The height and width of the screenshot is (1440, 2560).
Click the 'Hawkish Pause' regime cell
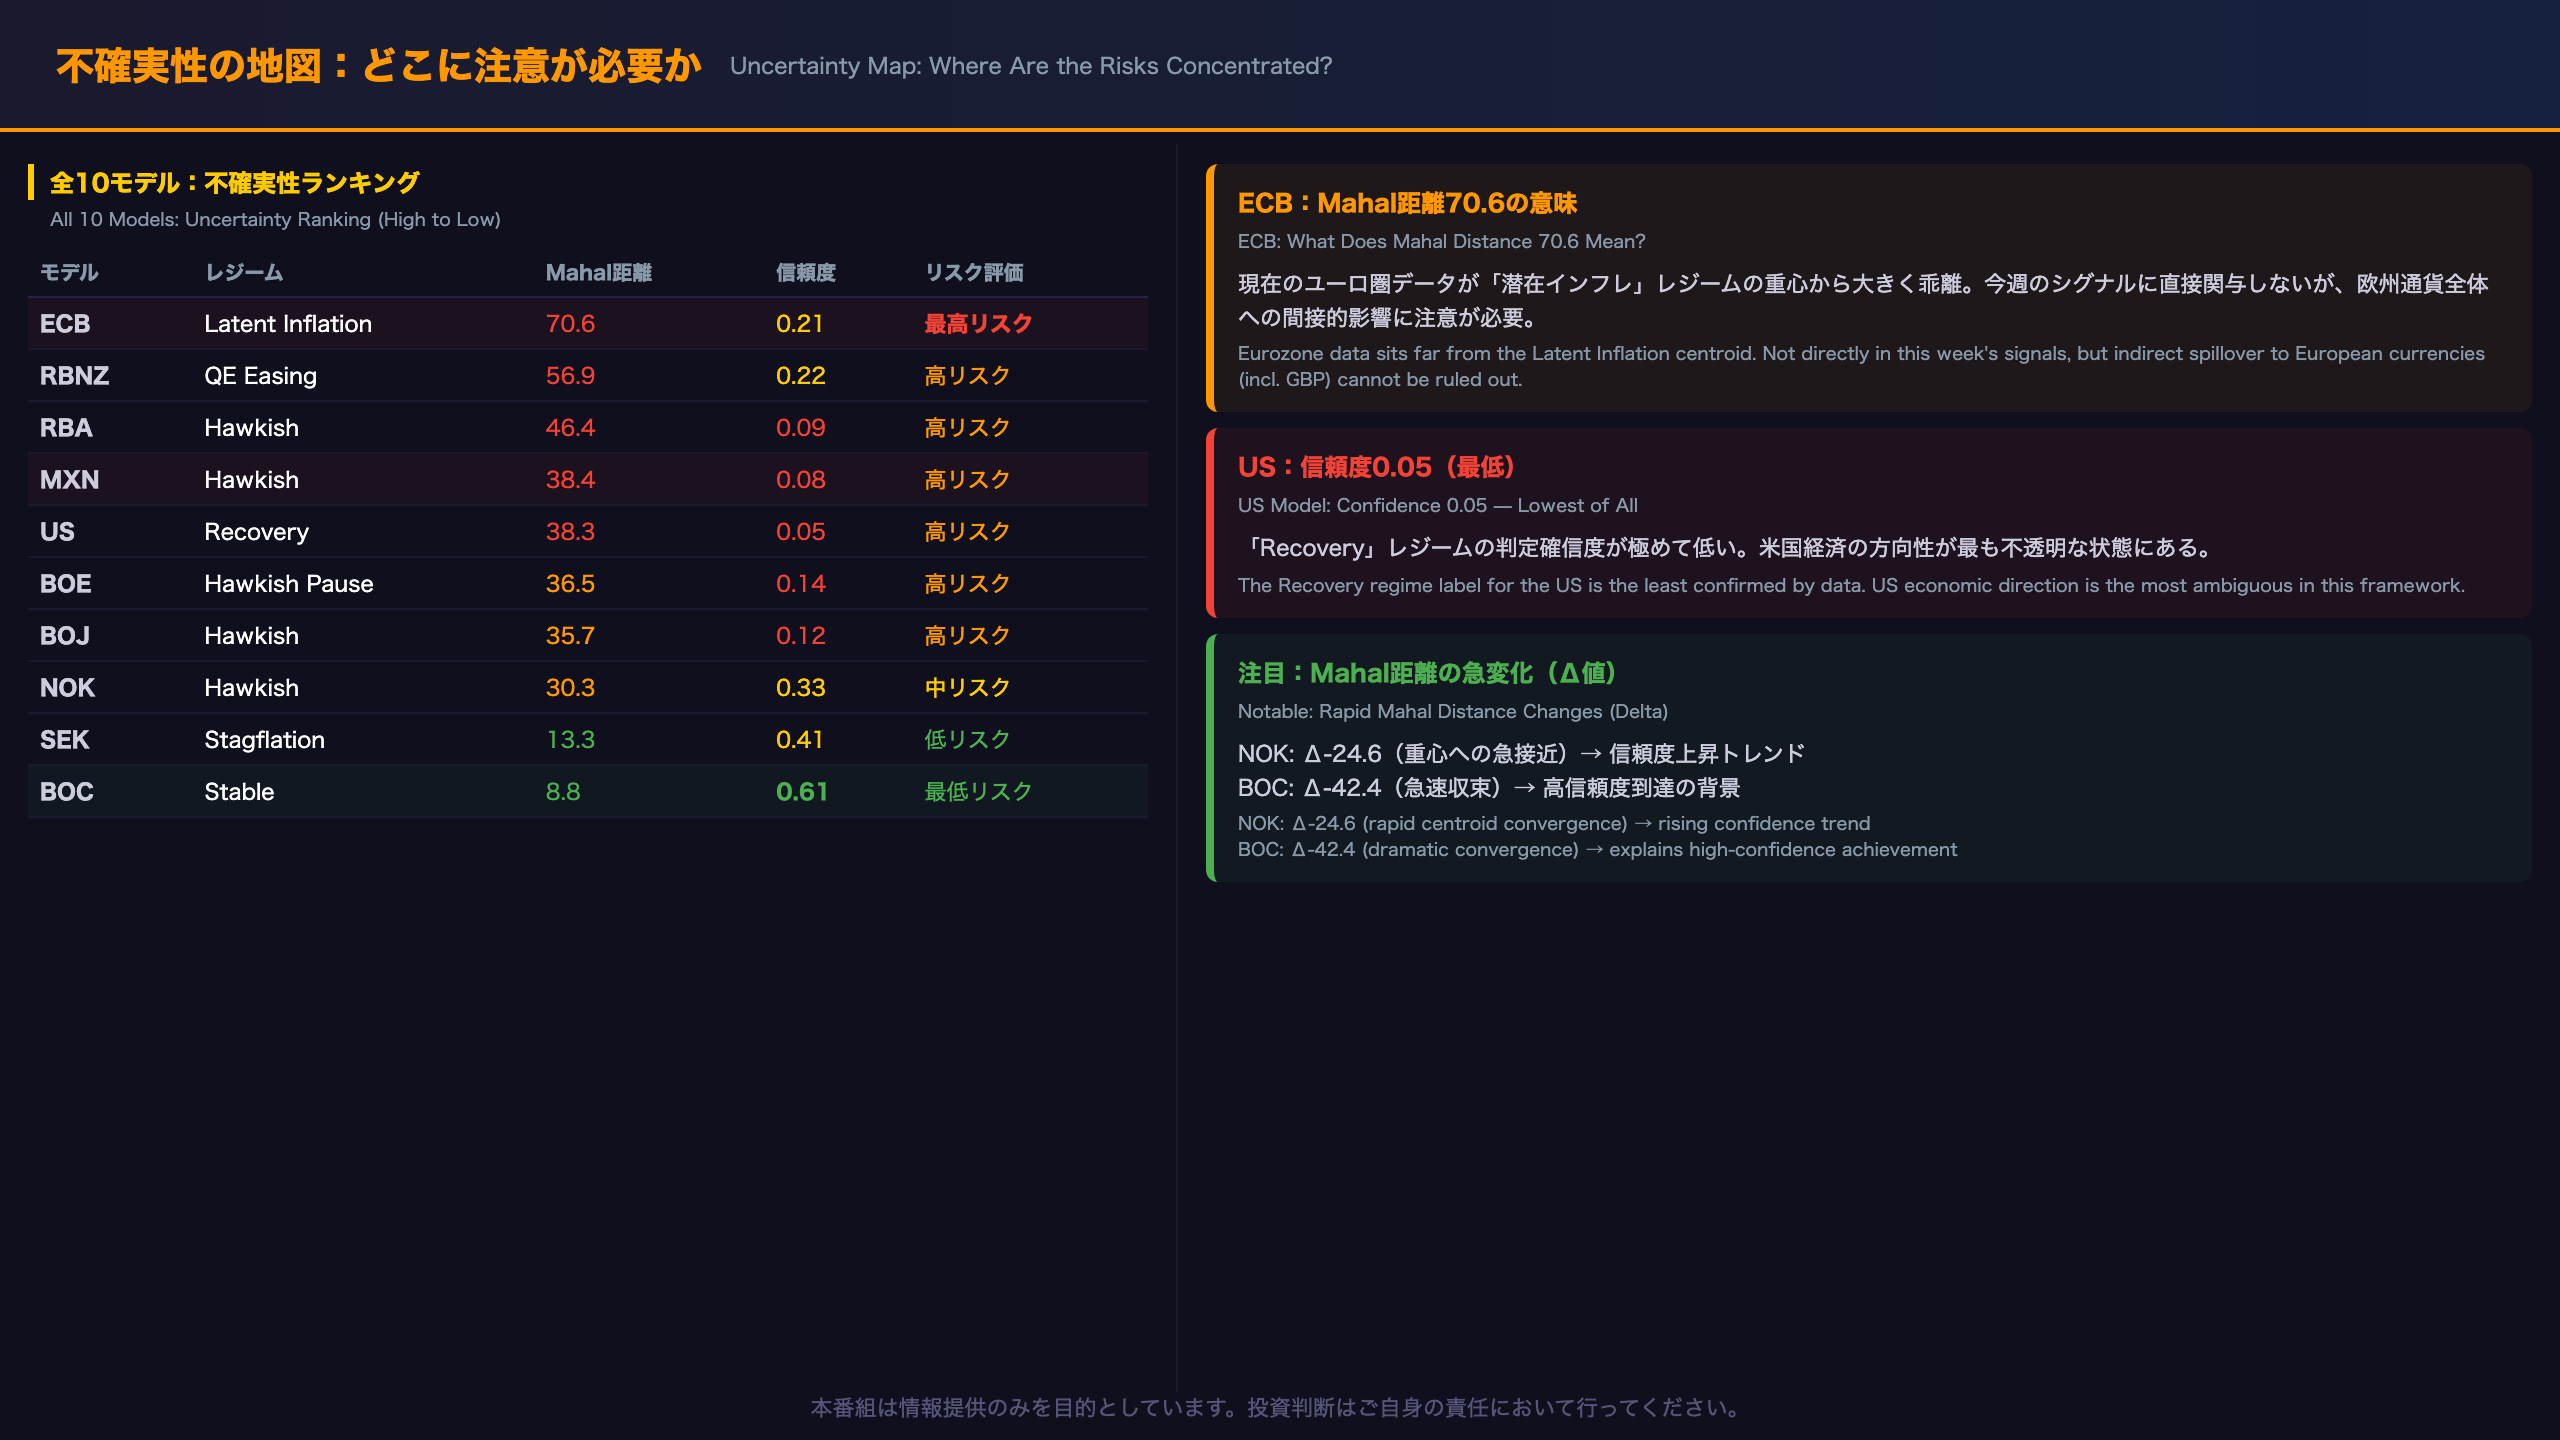(x=288, y=584)
